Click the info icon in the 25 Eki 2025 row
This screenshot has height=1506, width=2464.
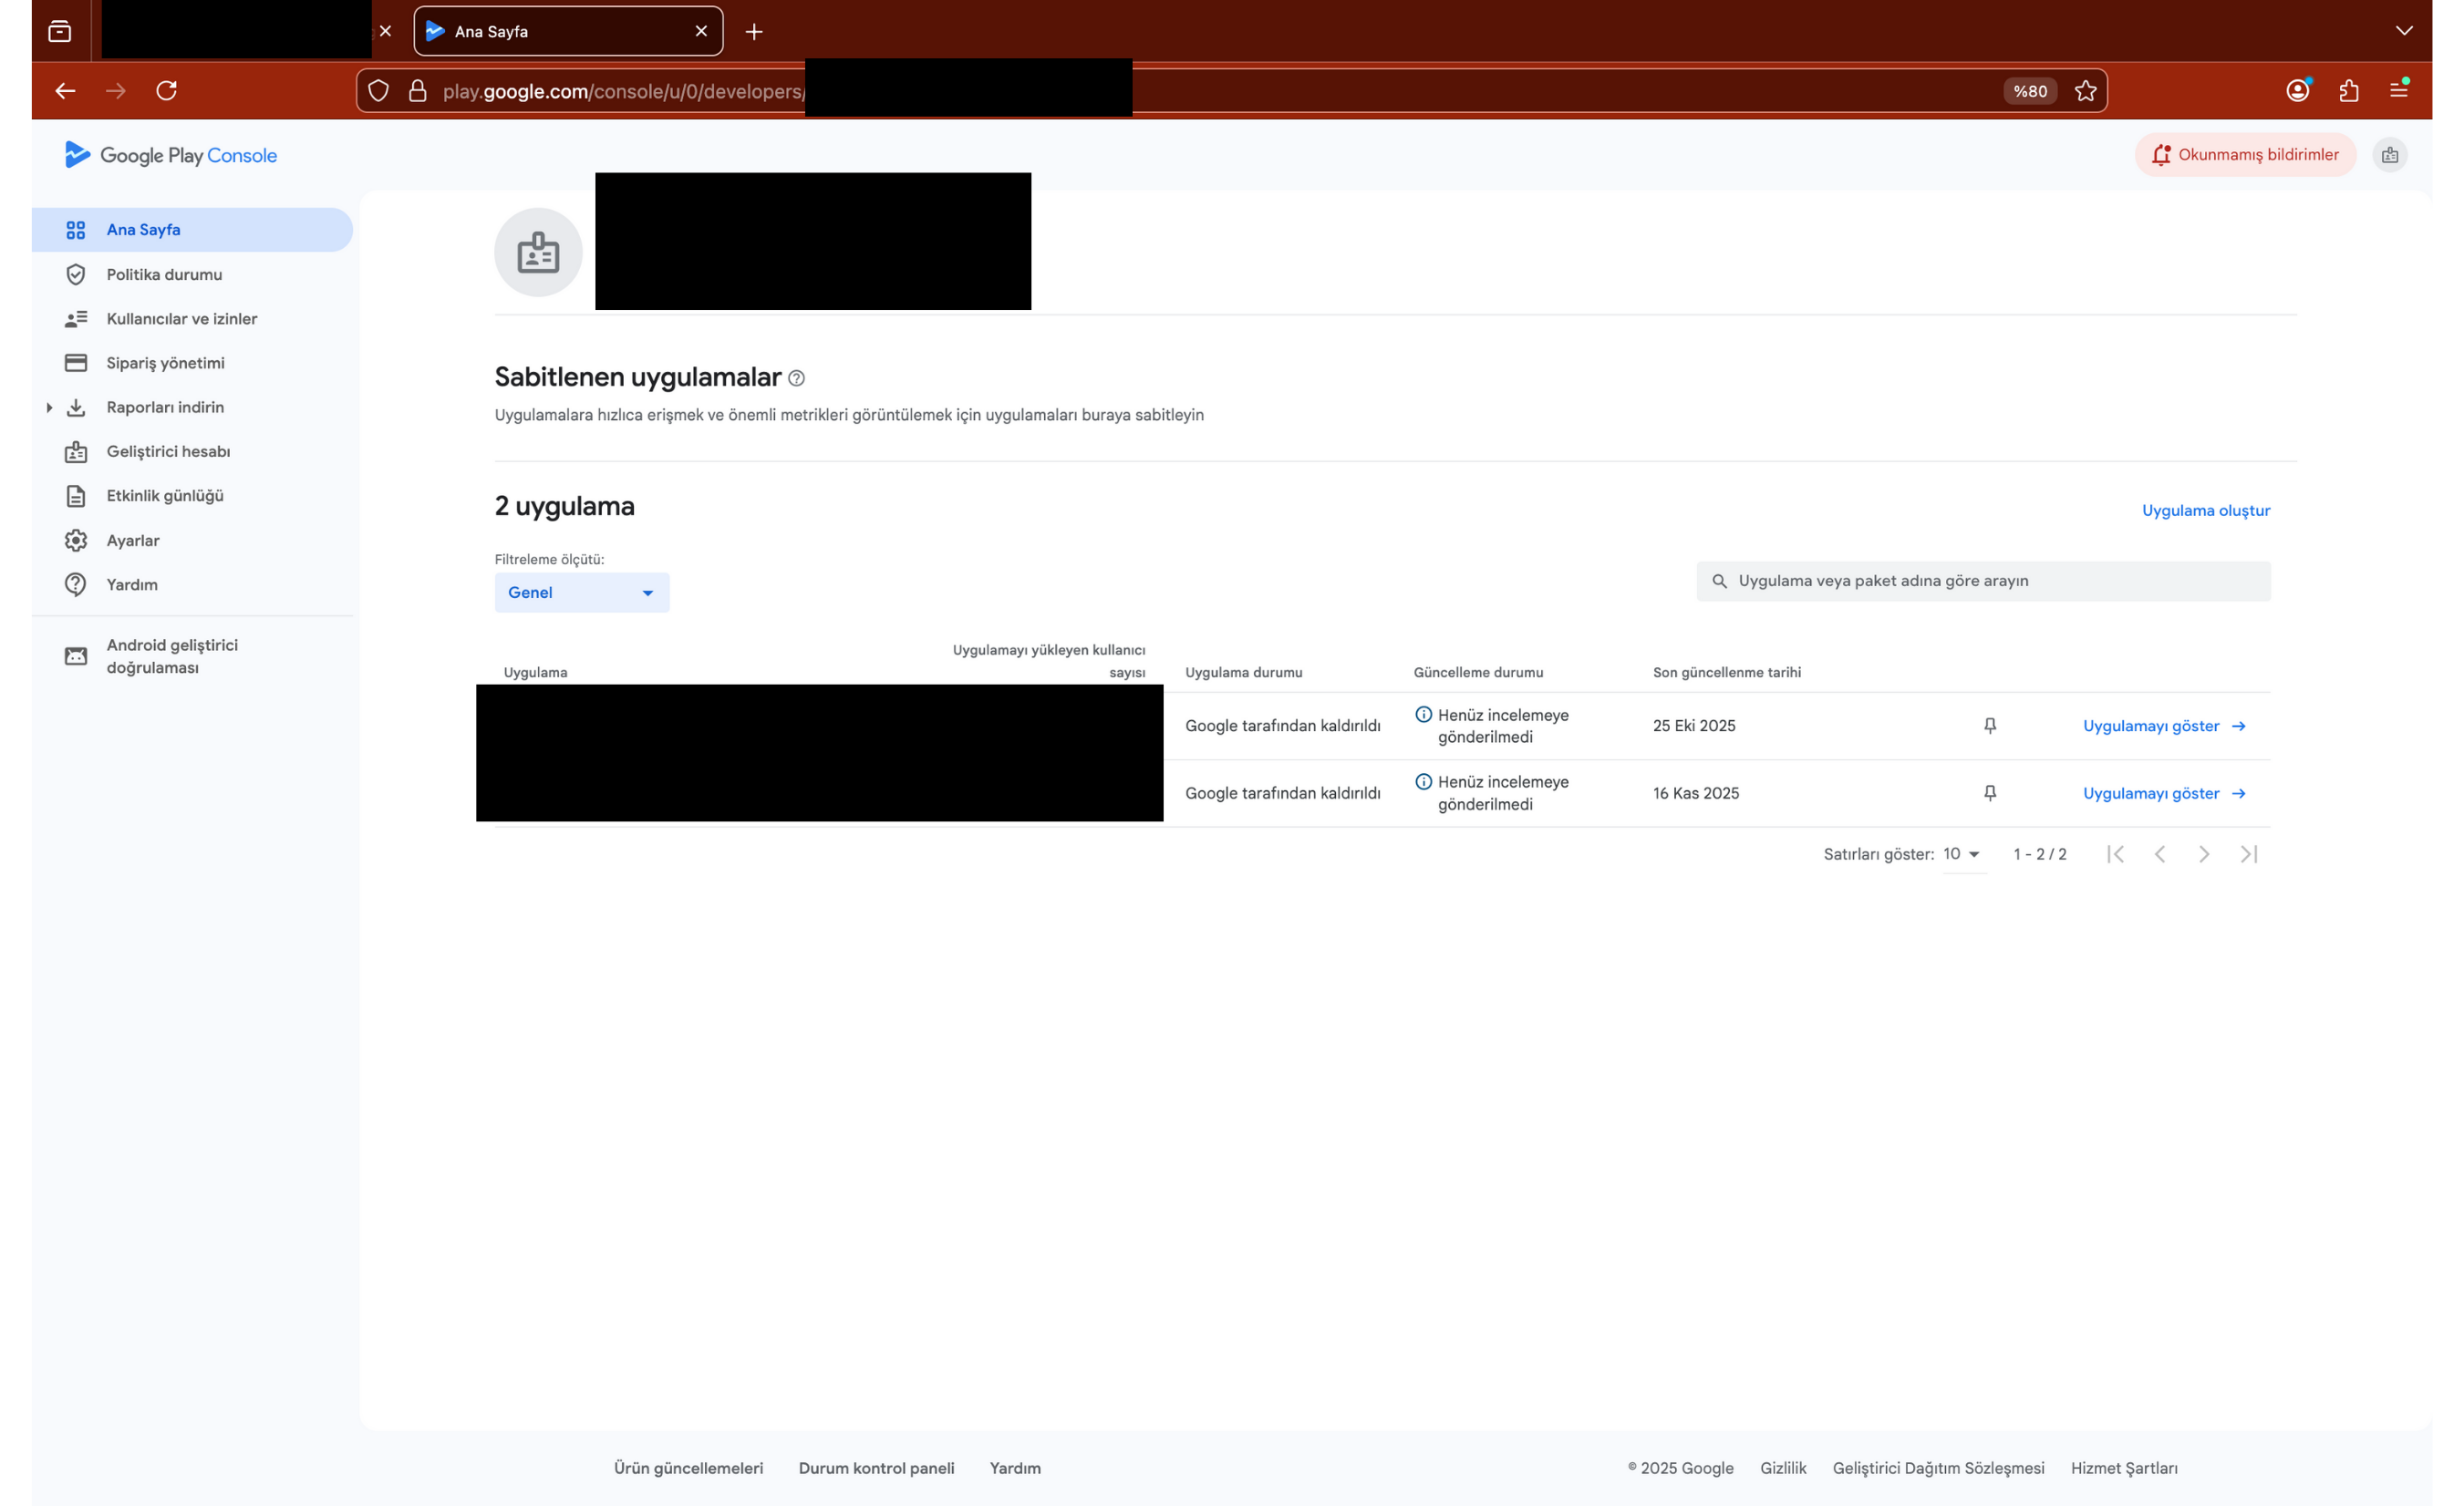(x=1423, y=715)
